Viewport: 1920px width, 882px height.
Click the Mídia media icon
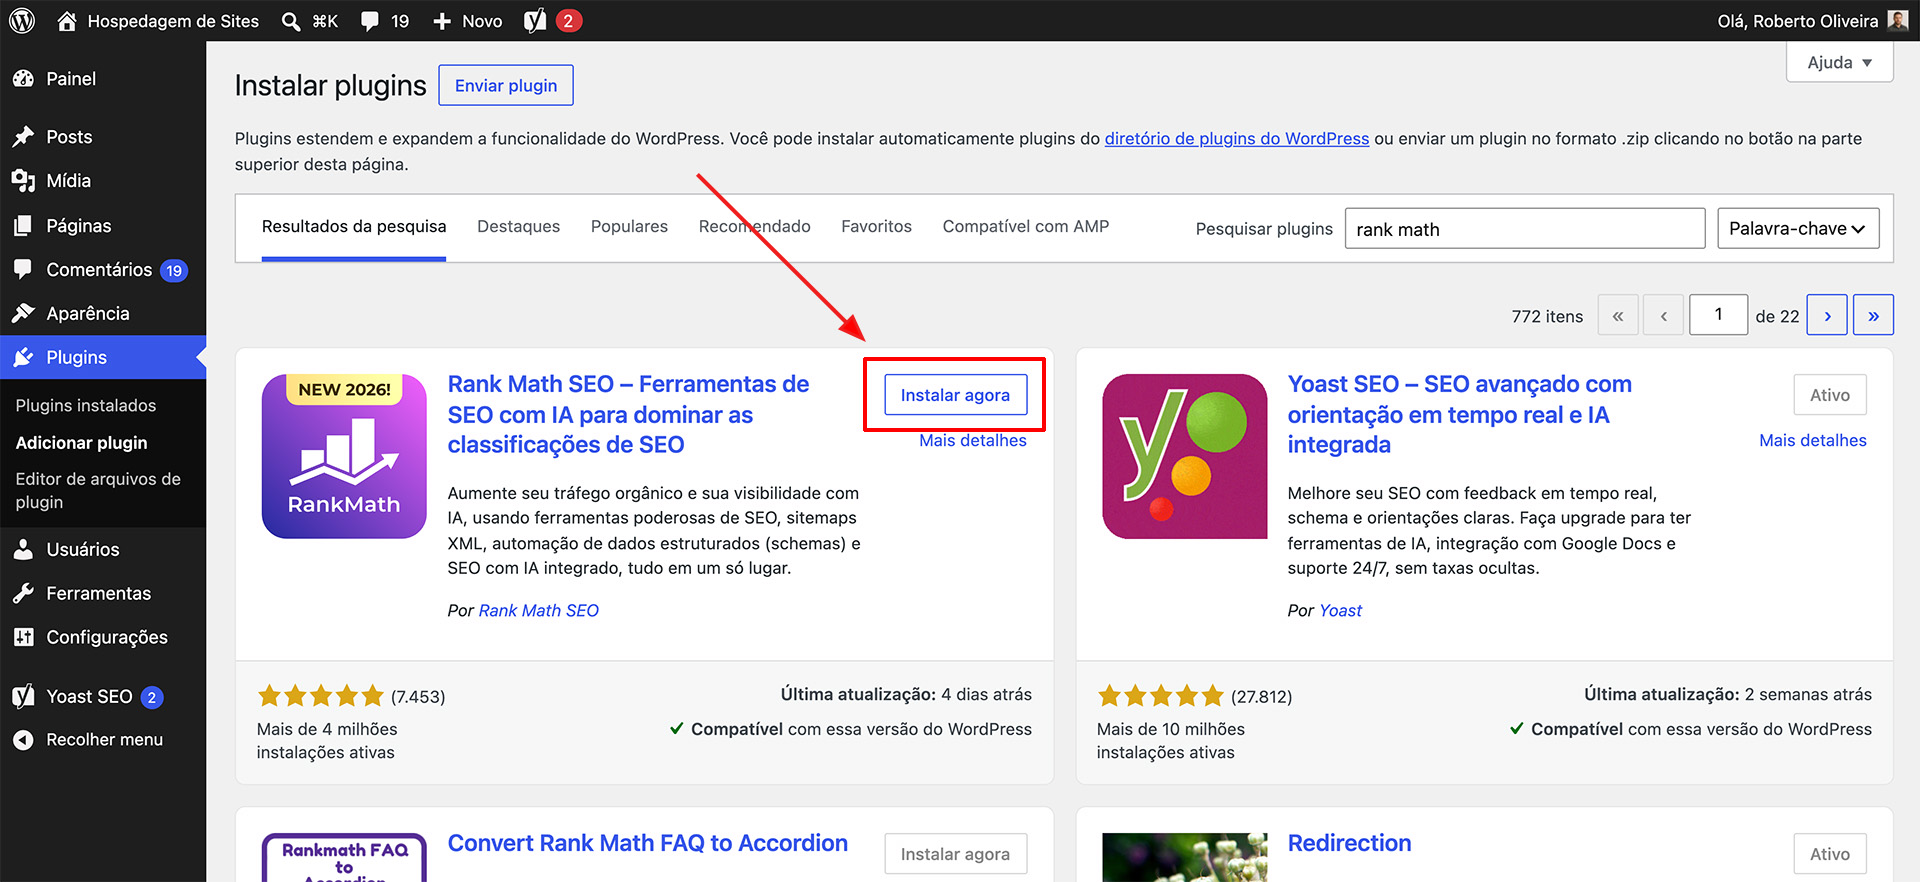[23, 181]
